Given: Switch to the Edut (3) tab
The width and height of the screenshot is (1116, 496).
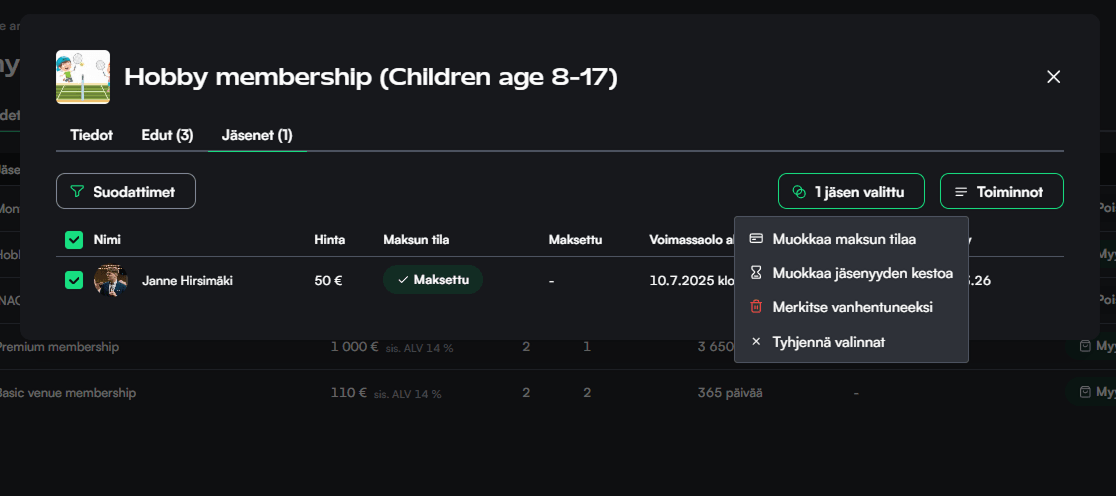Looking at the screenshot, I should pos(167,135).
